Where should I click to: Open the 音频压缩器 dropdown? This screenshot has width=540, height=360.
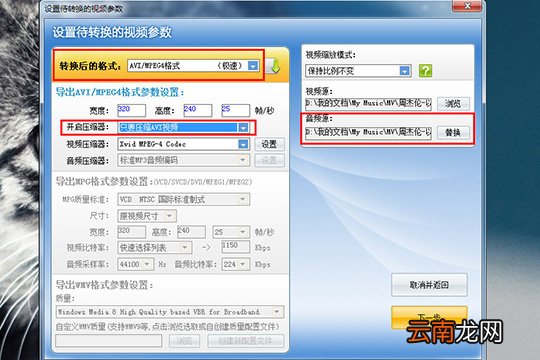[184, 160]
